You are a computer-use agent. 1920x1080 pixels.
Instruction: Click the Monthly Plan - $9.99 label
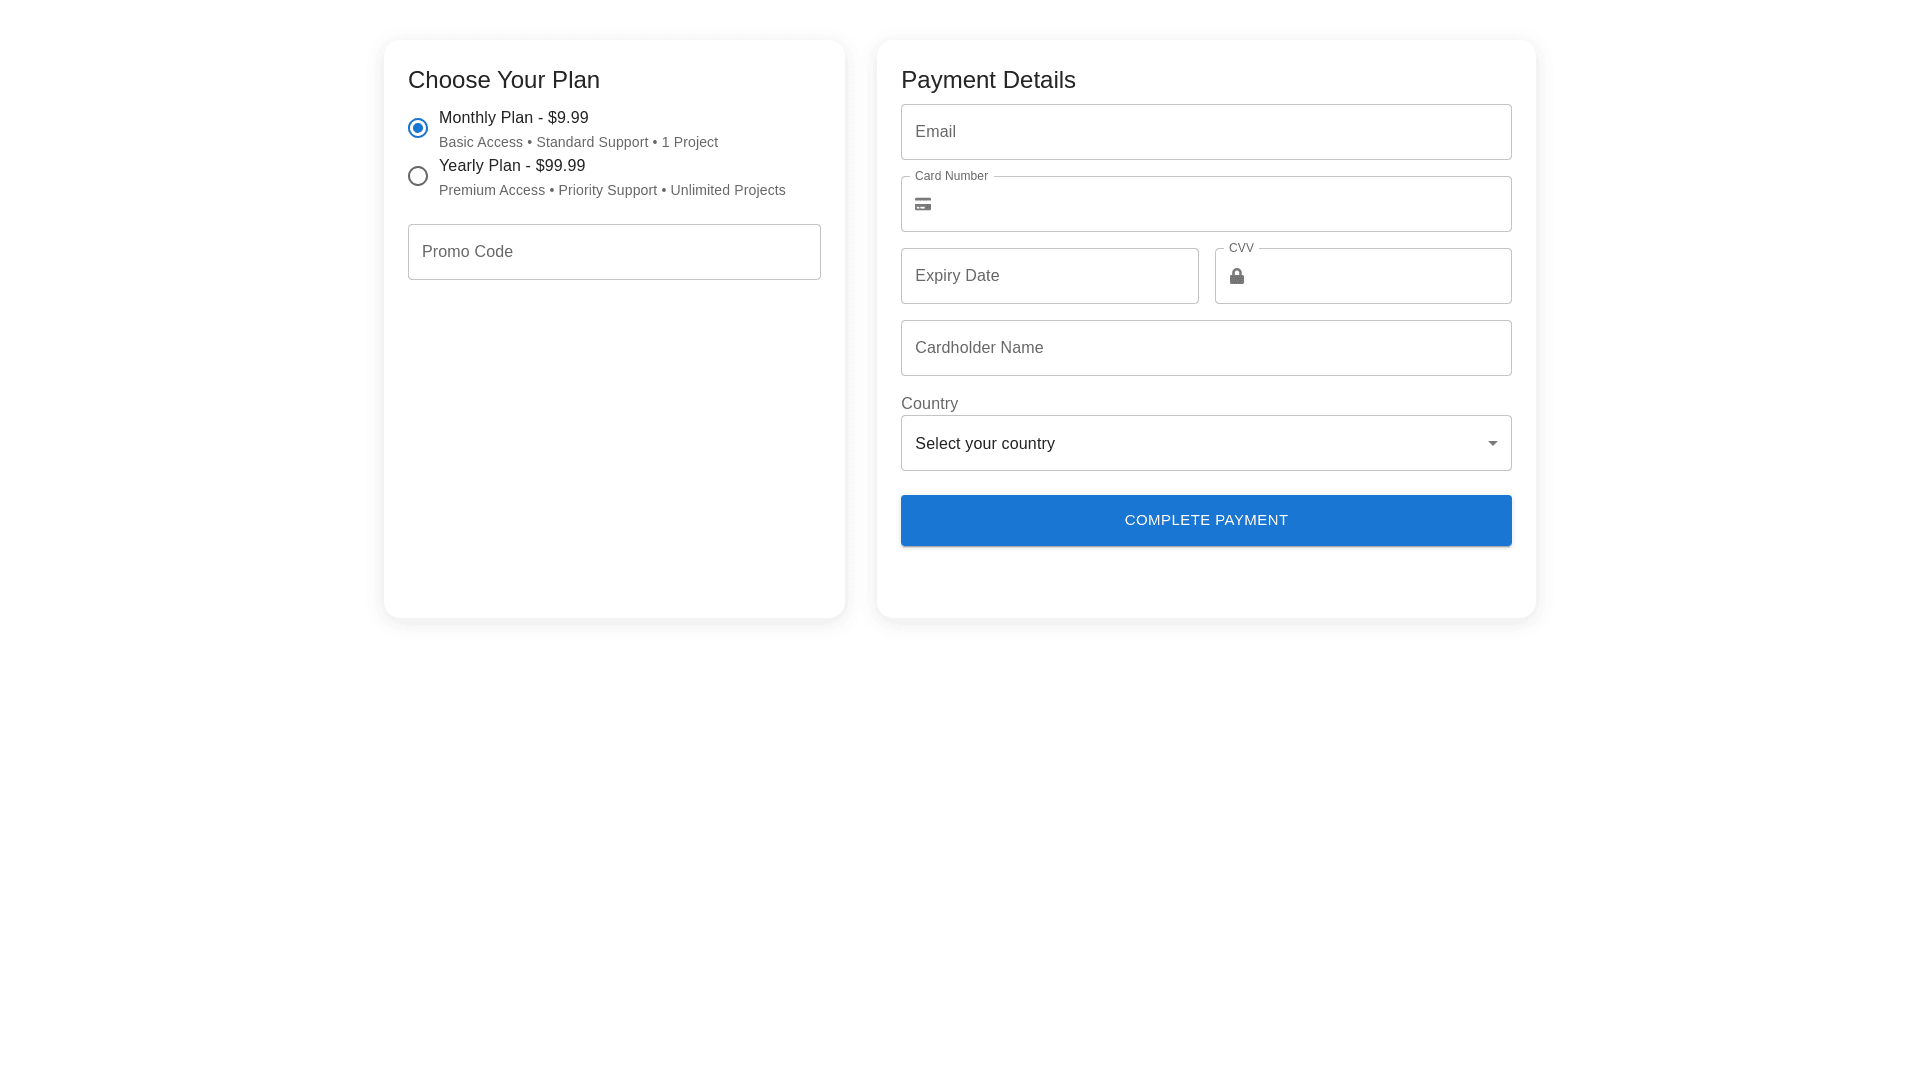513,118
